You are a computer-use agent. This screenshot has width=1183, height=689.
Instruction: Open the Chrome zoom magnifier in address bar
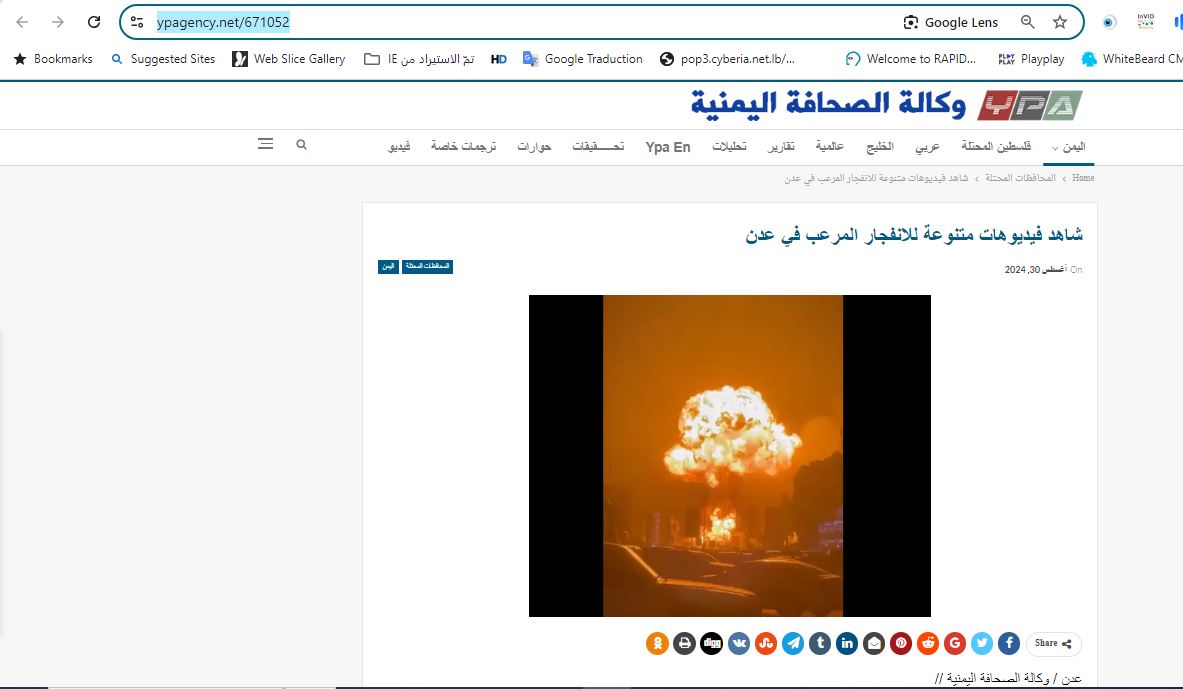pos(1027,22)
